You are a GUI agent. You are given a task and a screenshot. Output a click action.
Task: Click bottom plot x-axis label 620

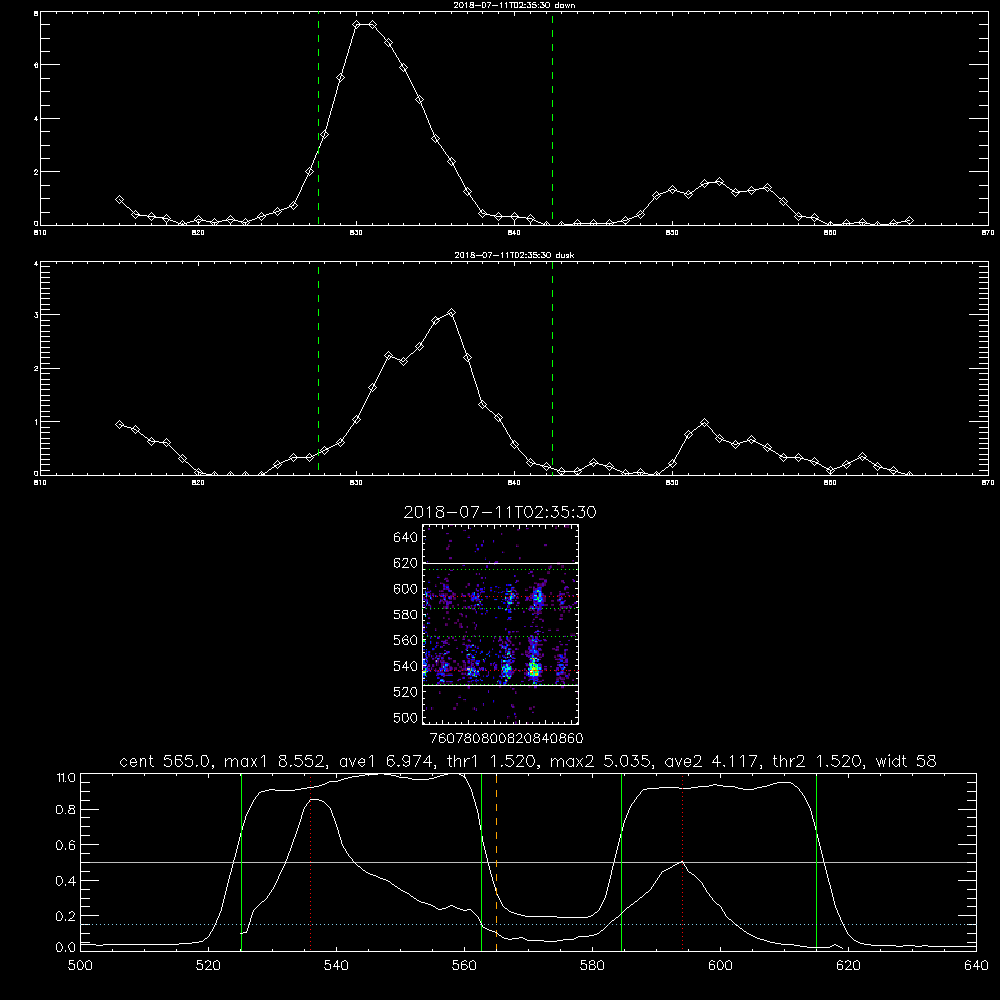pos(848,966)
